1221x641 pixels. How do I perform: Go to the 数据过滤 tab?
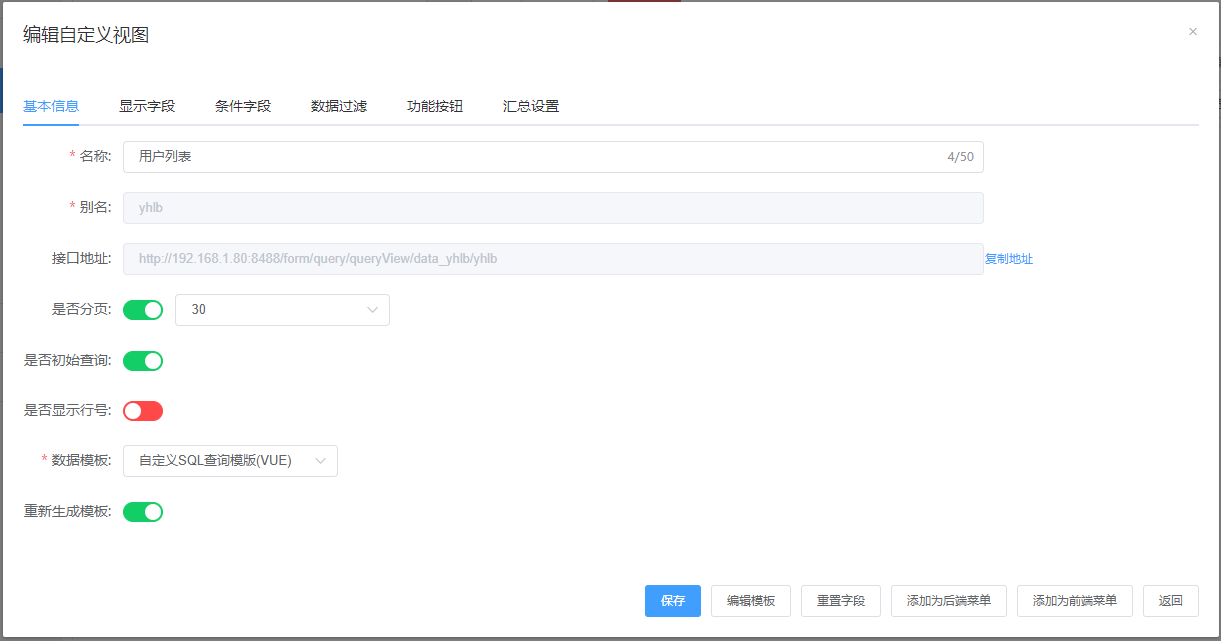[339, 106]
